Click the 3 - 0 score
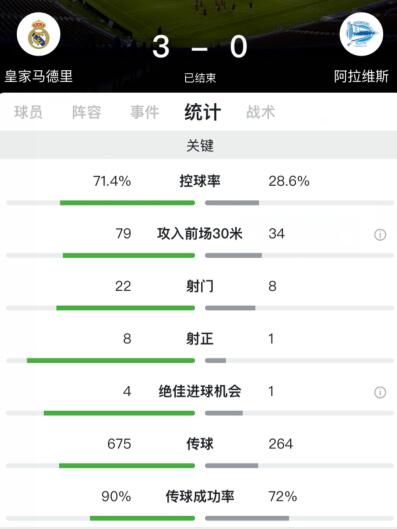The width and height of the screenshot is (397, 529). (x=200, y=47)
